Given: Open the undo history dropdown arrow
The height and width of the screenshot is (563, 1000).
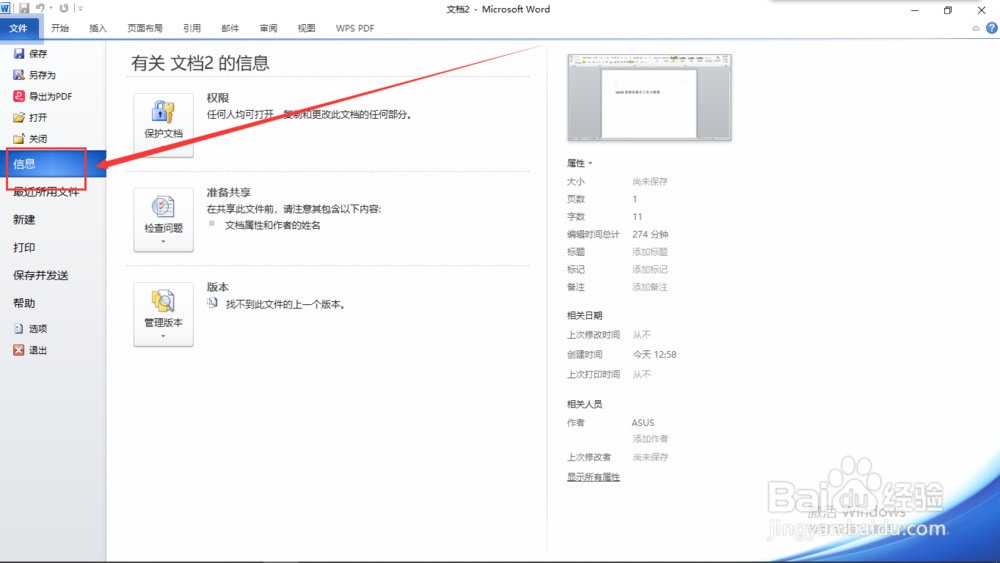Looking at the screenshot, I should click(50, 8).
